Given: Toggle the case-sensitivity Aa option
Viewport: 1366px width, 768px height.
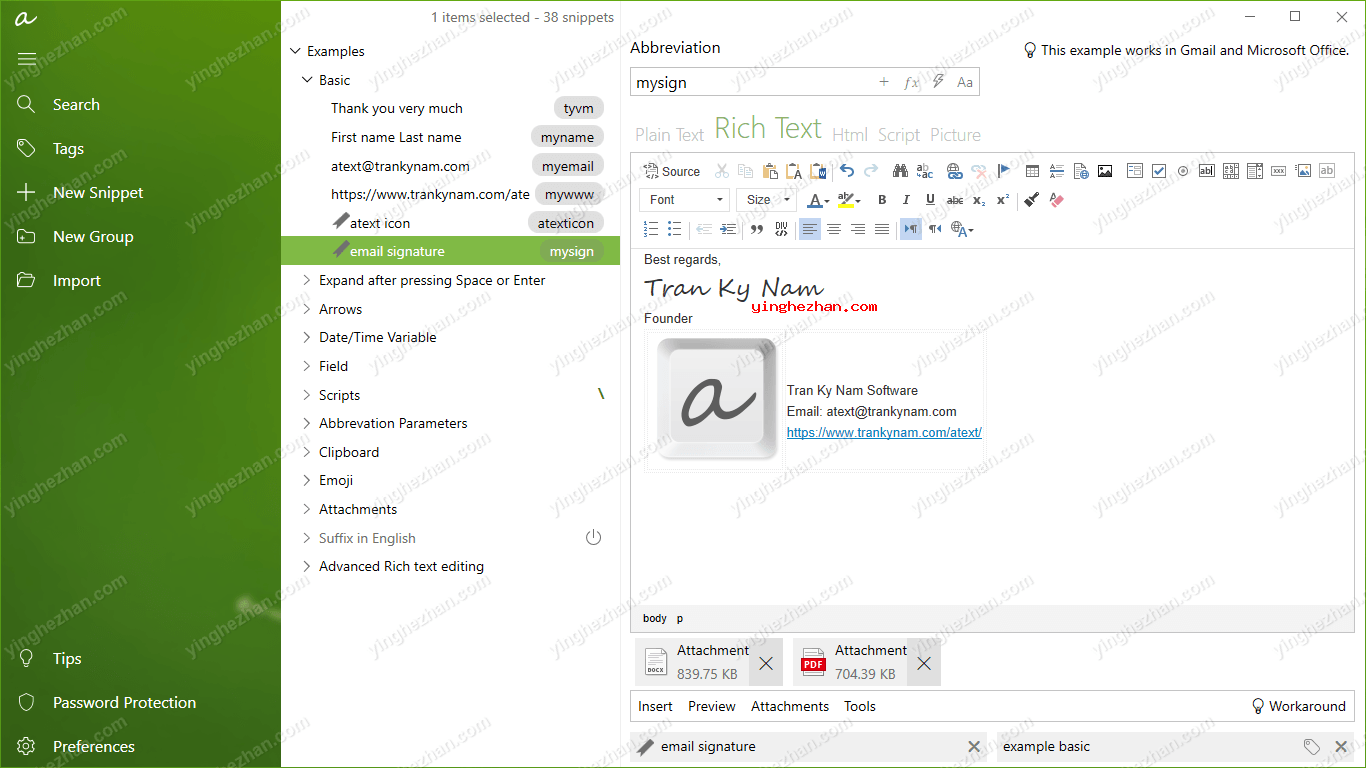Looking at the screenshot, I should coord(965,82).
